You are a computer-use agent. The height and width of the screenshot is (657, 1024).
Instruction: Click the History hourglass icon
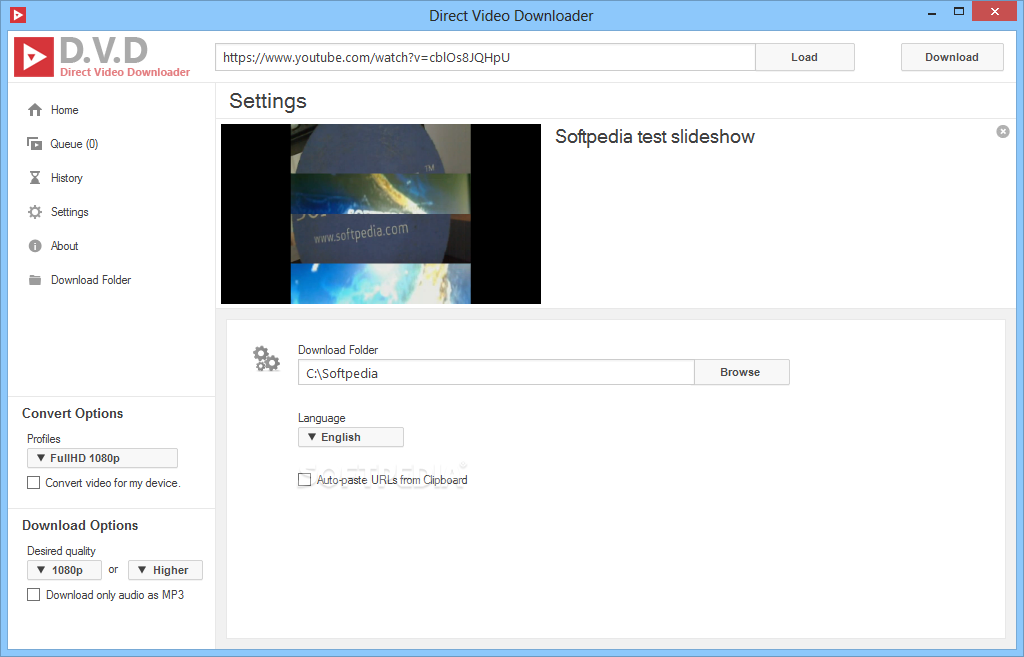[x=35, y=178]
